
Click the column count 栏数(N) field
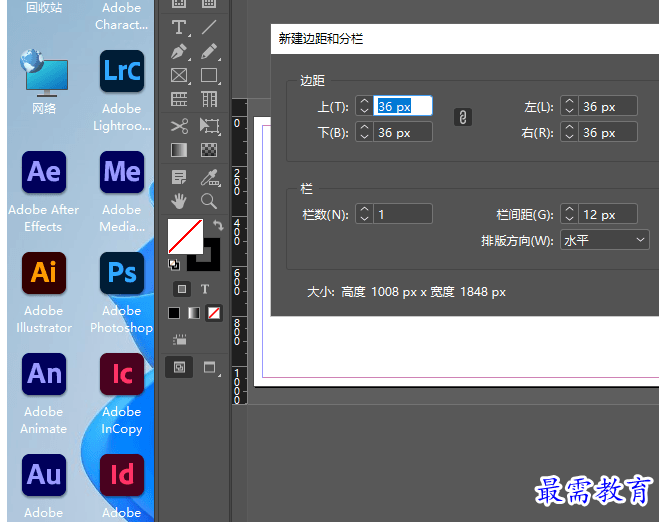(402, 214)
